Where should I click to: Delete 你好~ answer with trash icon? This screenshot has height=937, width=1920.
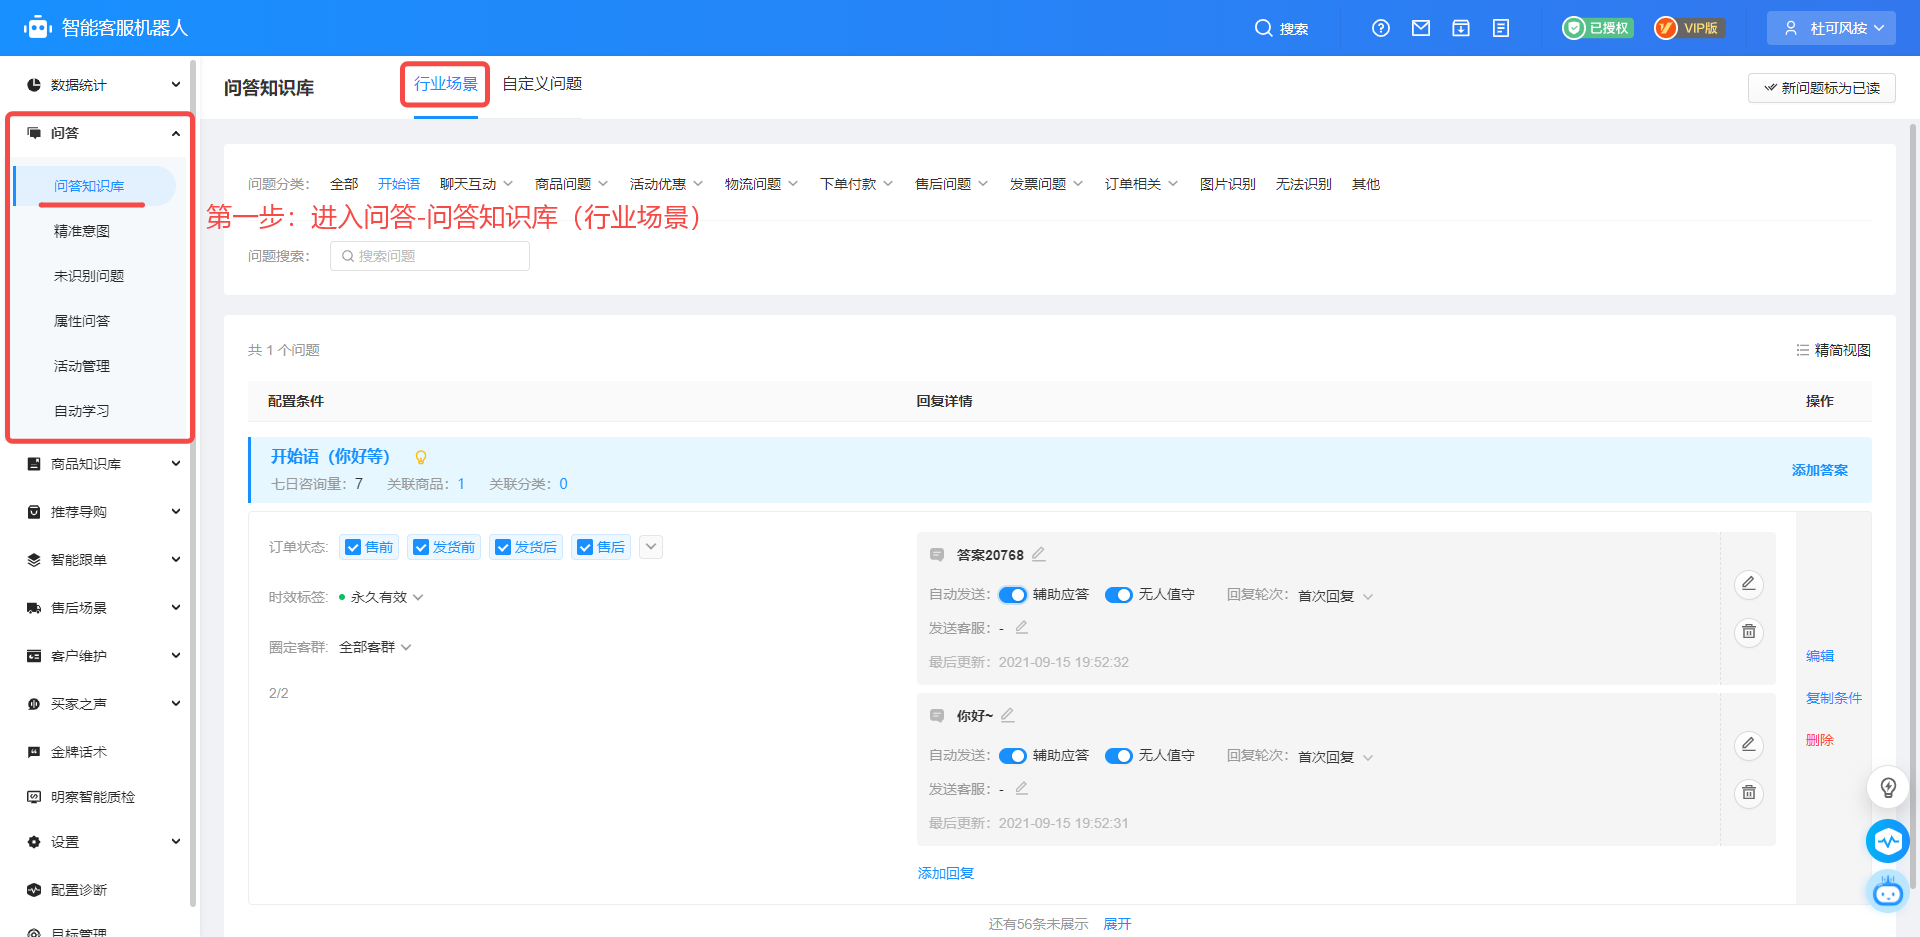tap(1749, 793)
